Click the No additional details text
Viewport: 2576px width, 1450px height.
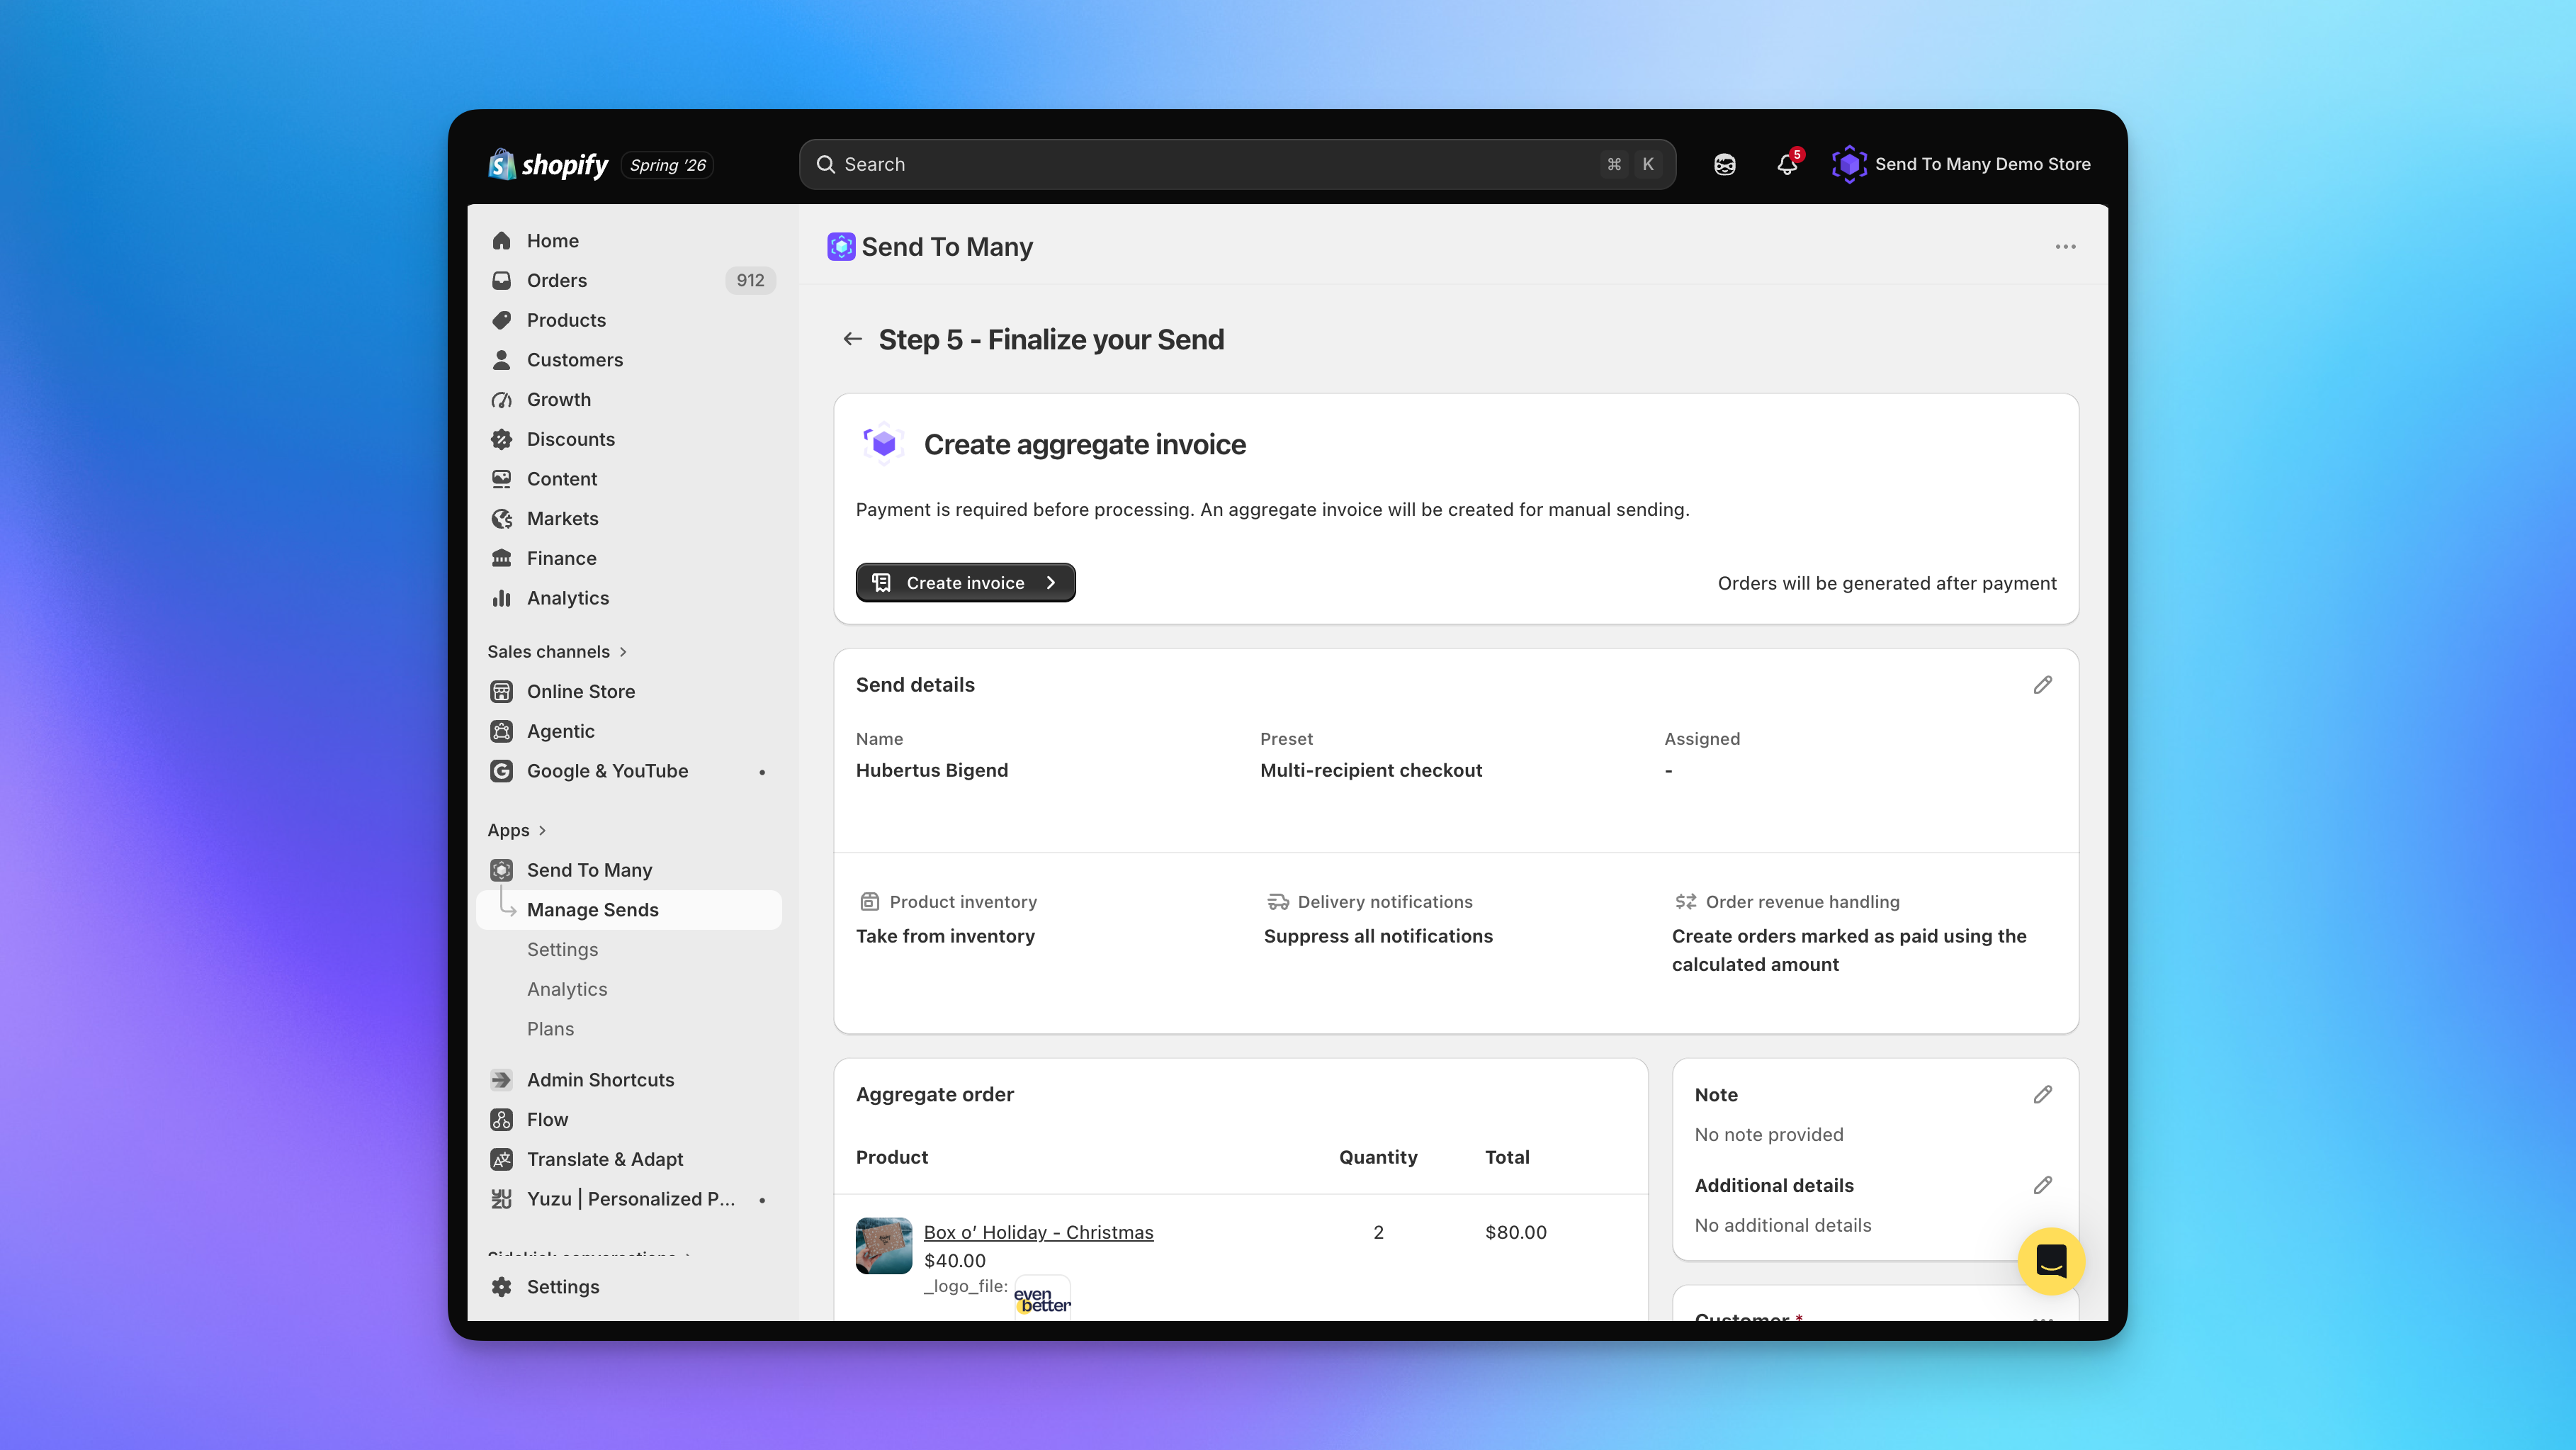[x=1783, y=1226]
